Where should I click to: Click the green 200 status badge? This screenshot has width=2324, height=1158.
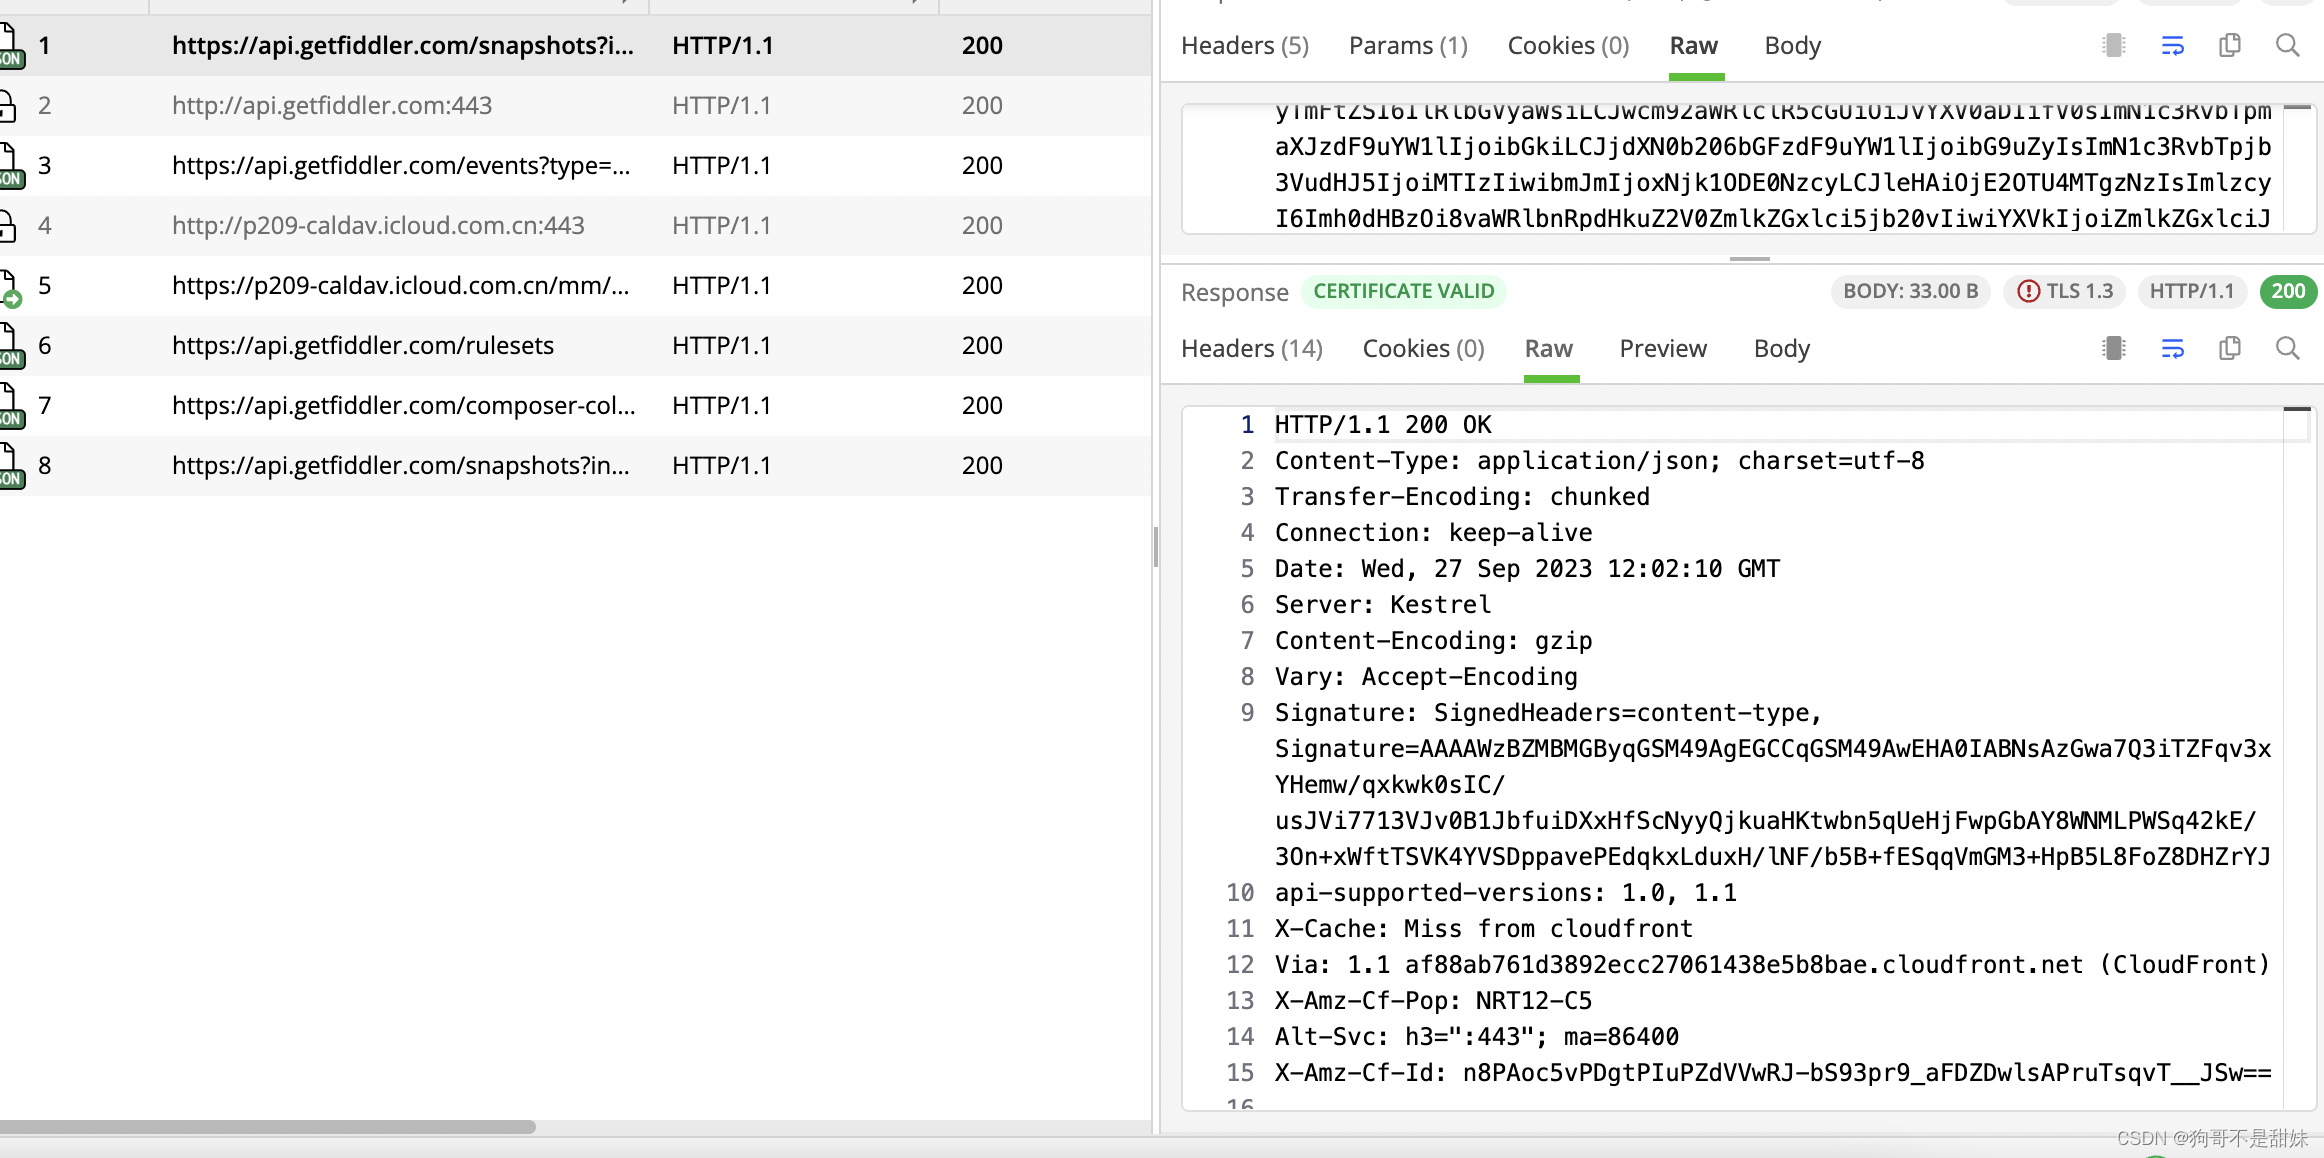tap(2288, 291)
